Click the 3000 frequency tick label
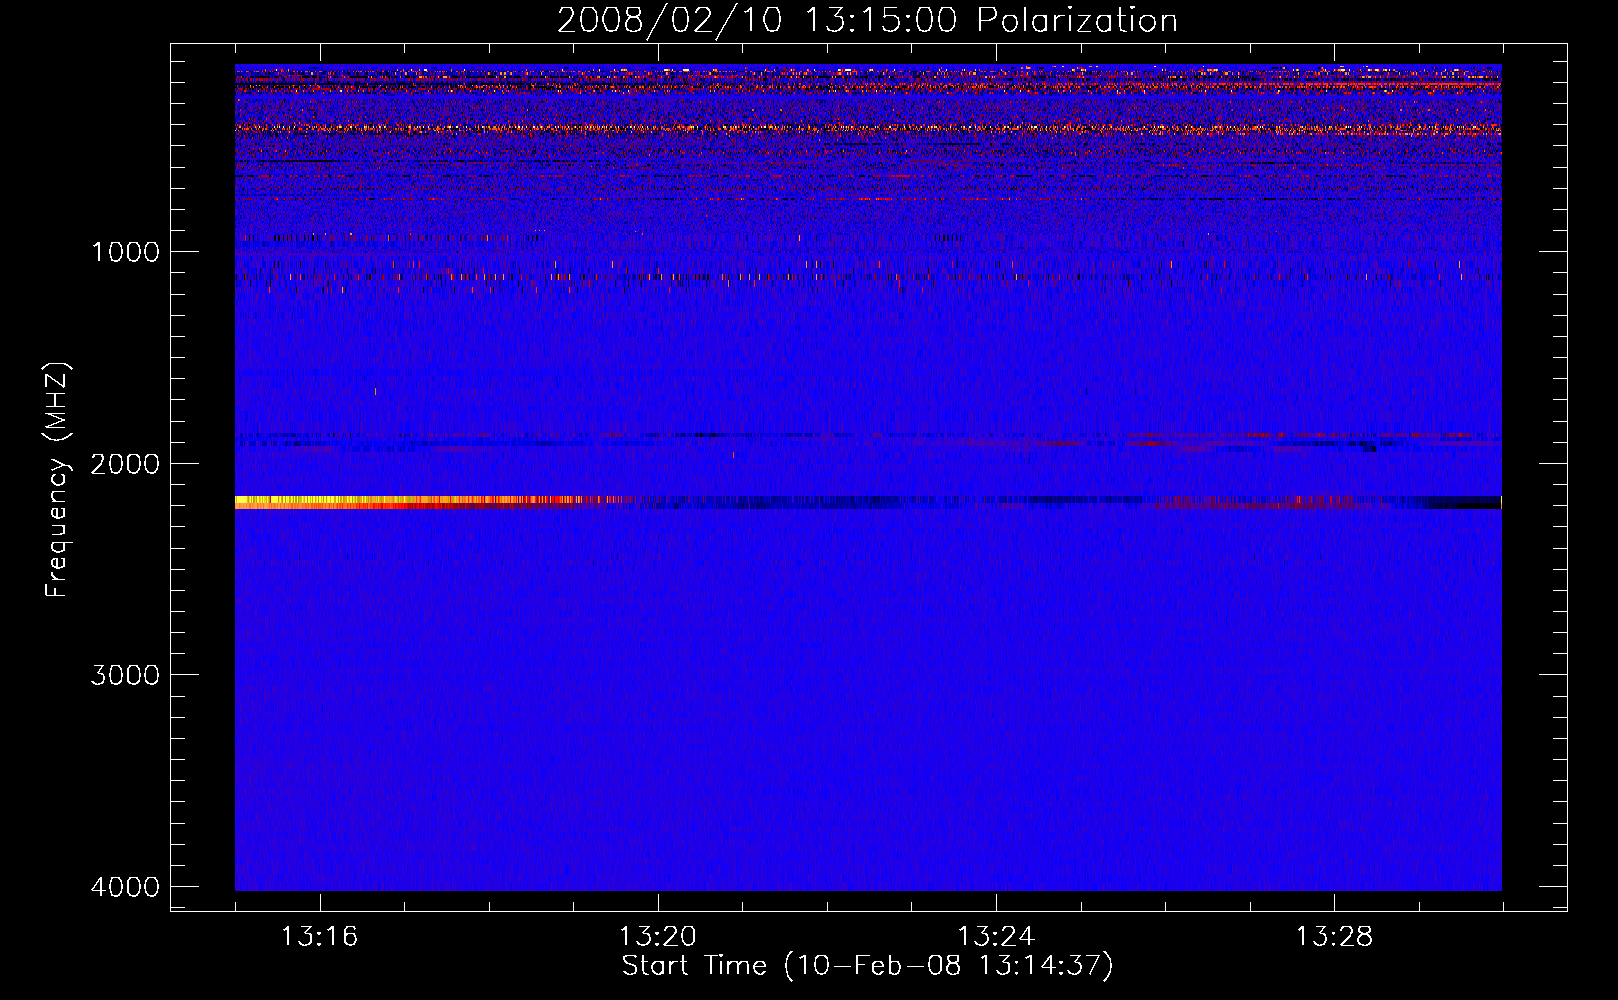1618x1000 pixels. (125, 675)
